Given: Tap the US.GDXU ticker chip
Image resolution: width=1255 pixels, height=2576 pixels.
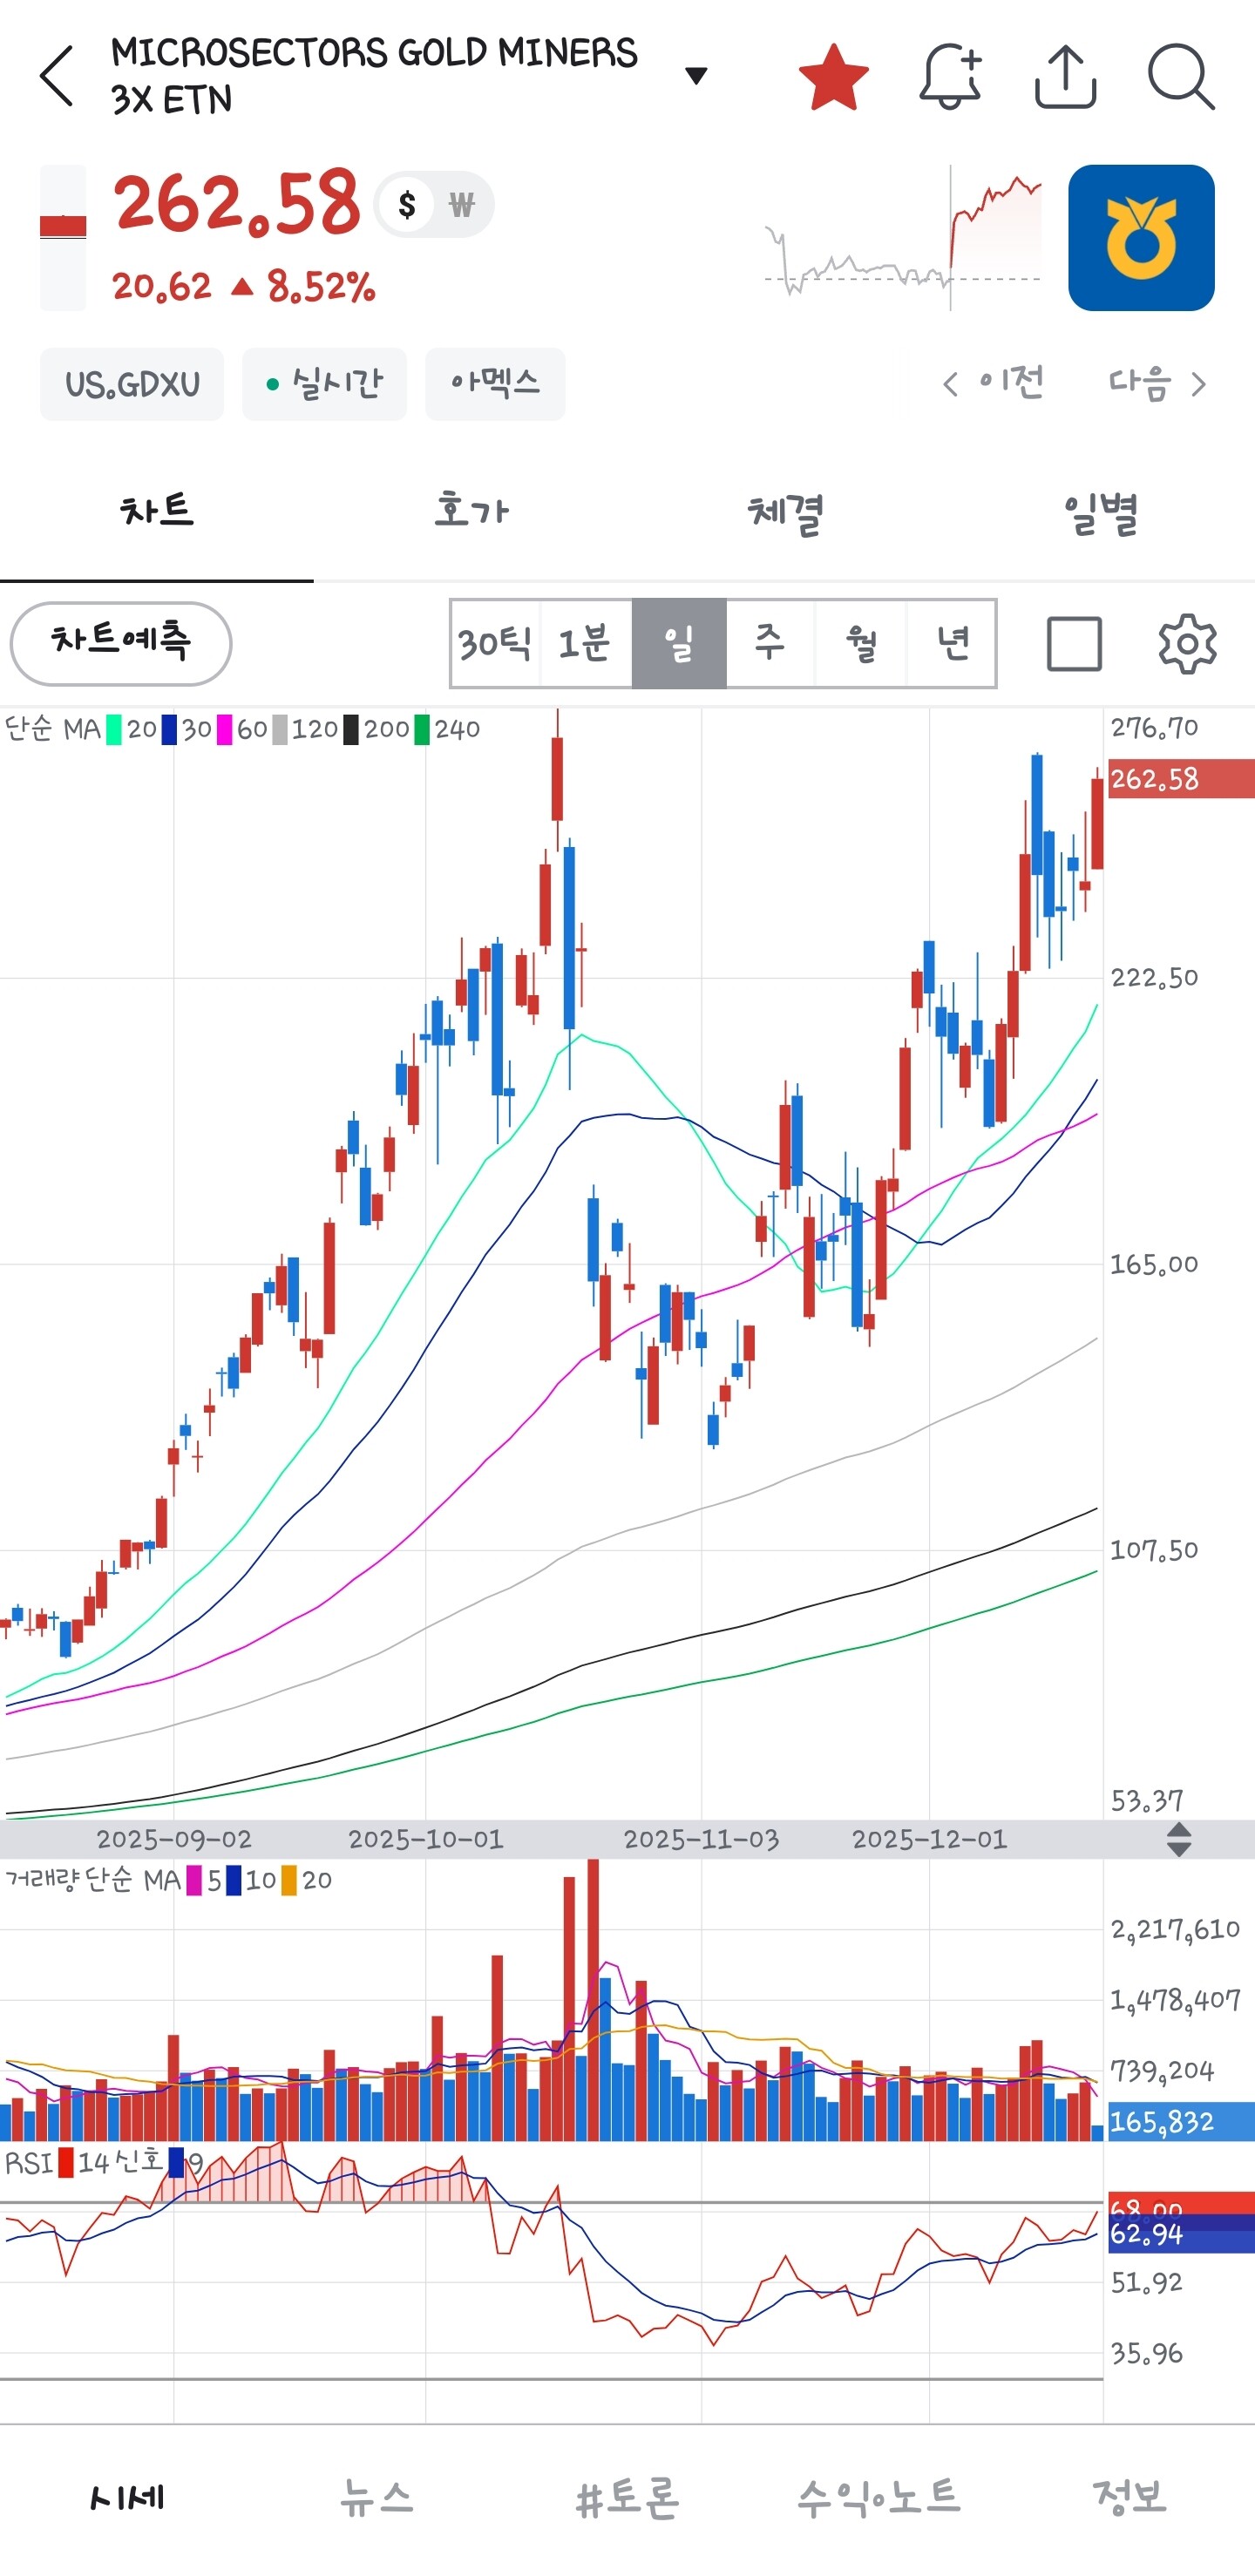Looking at the screenshot, I should click(132, 384).
